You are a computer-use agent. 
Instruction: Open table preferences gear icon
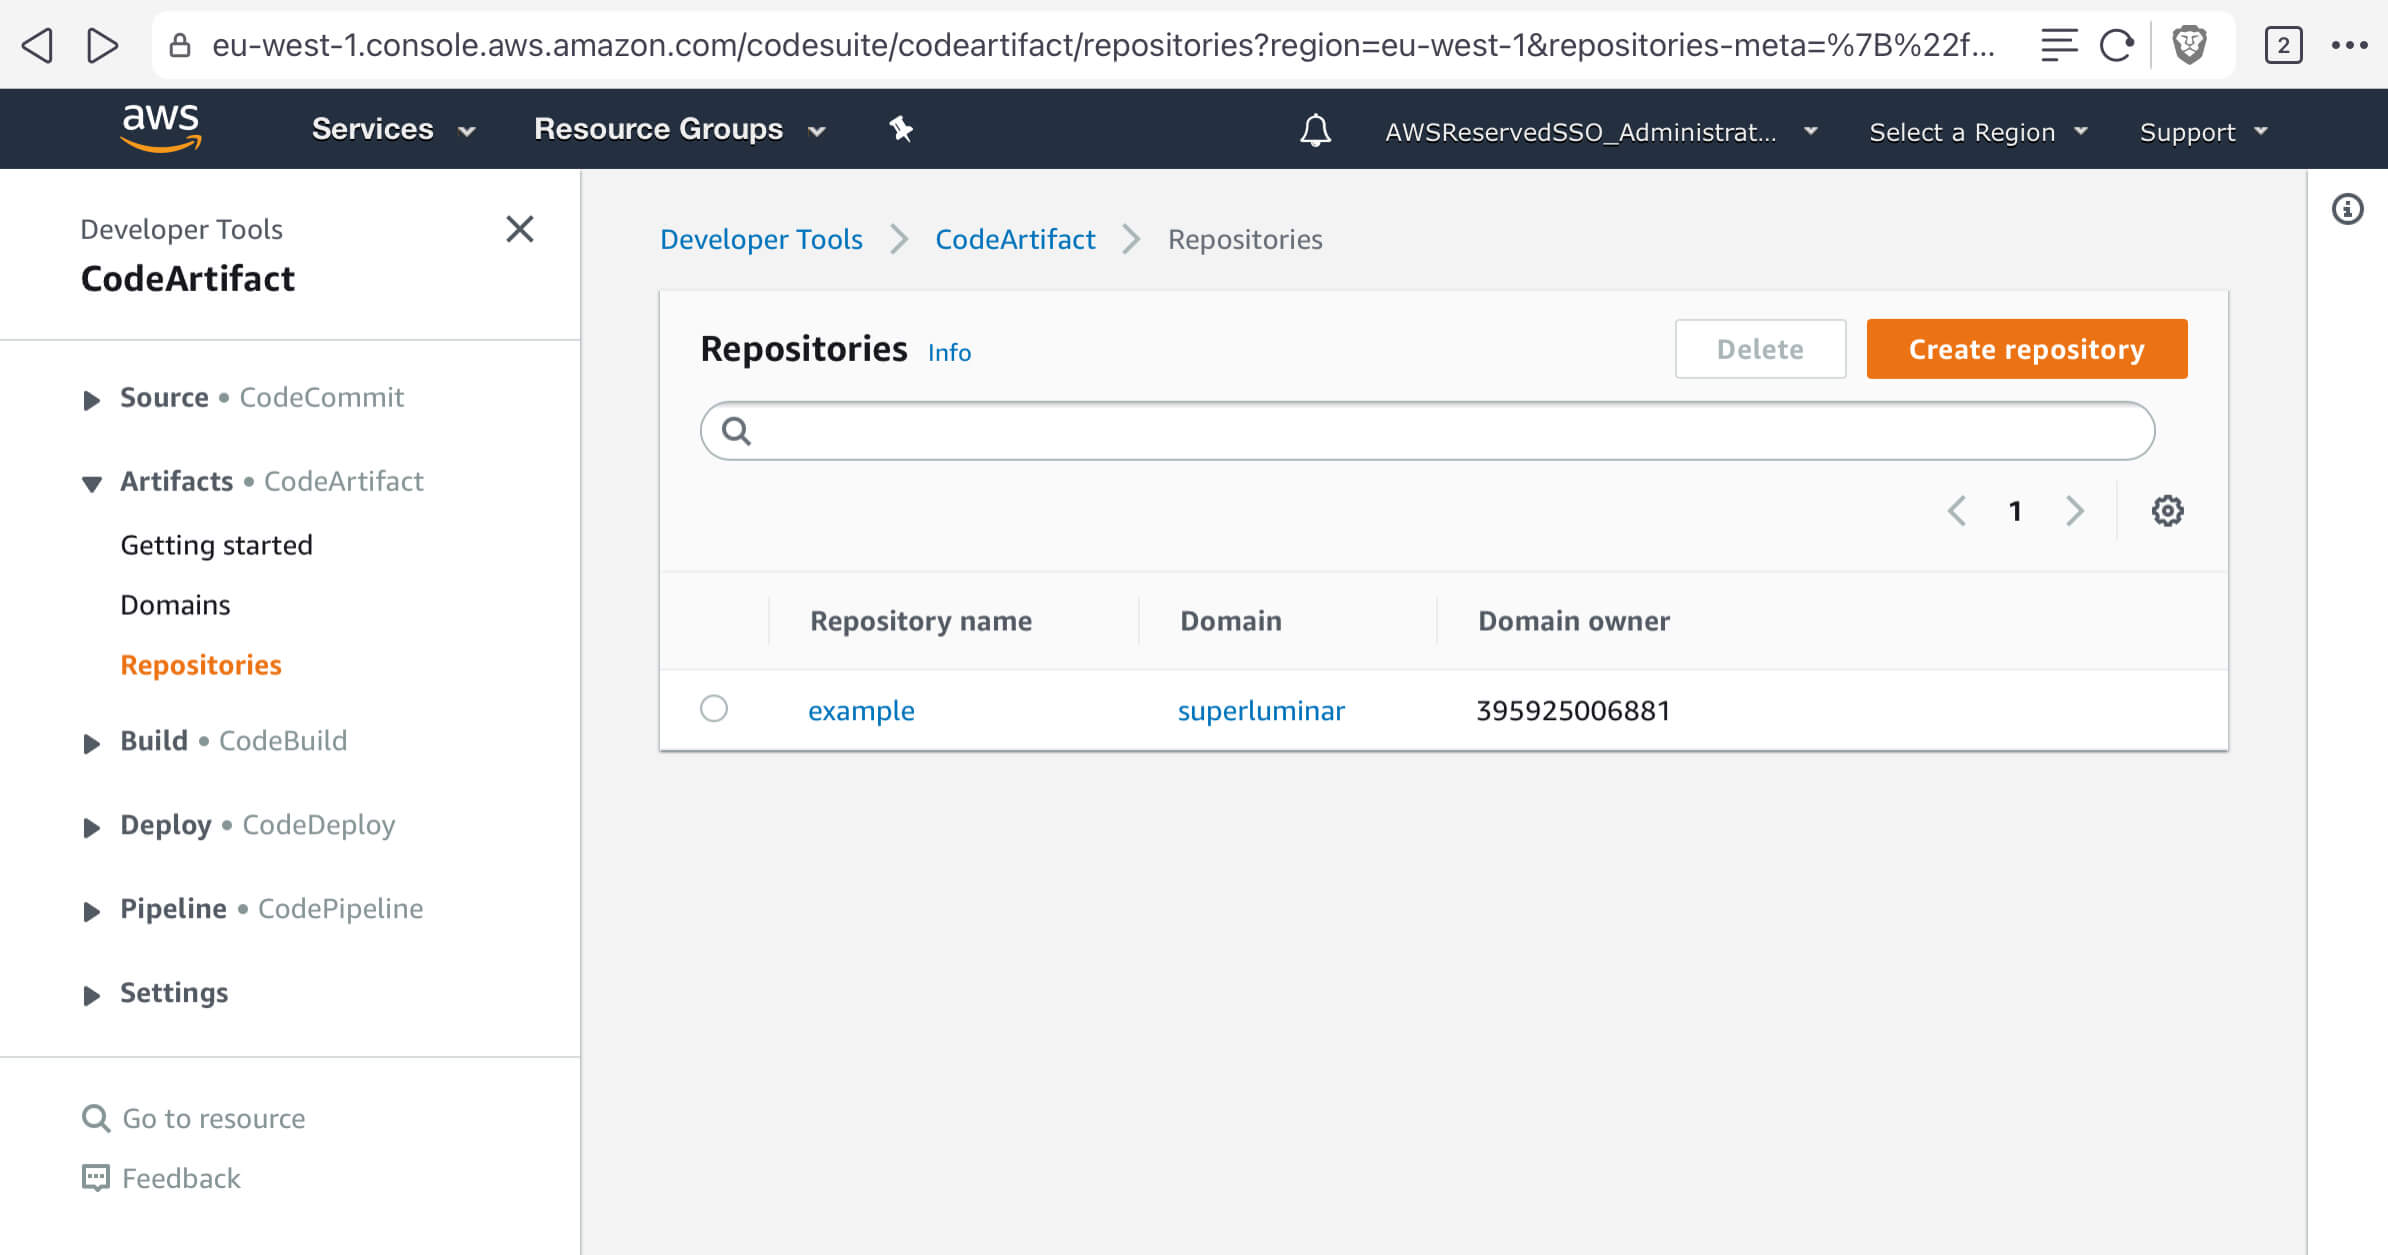click(2167, 511)
